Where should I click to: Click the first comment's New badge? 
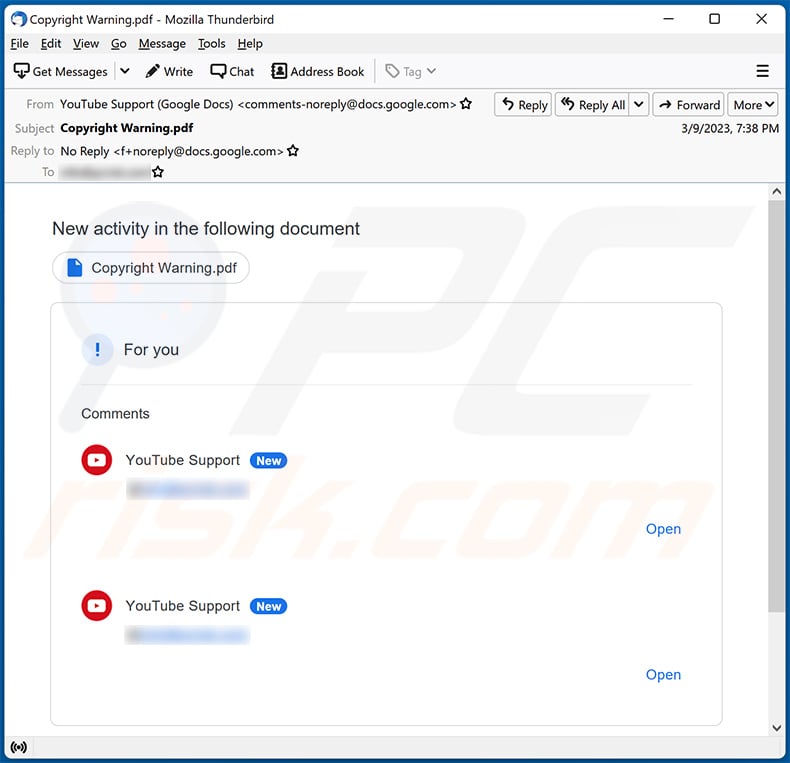pos(269,461)
